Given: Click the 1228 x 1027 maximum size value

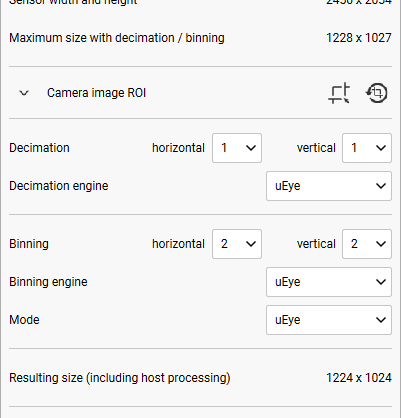Looking at the screenshot, I should click(x=359, y=38).
